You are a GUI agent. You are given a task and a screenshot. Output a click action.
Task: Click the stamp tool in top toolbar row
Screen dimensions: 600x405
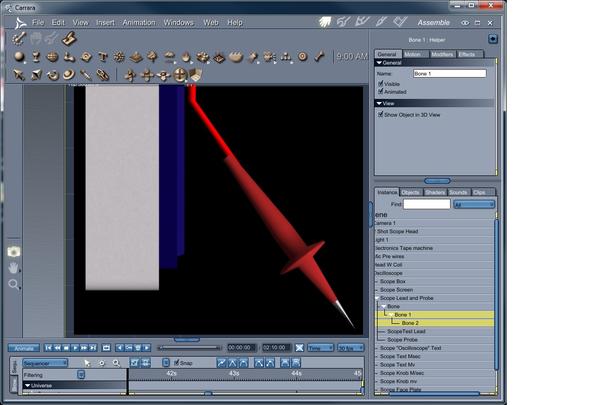click(69, 38)
